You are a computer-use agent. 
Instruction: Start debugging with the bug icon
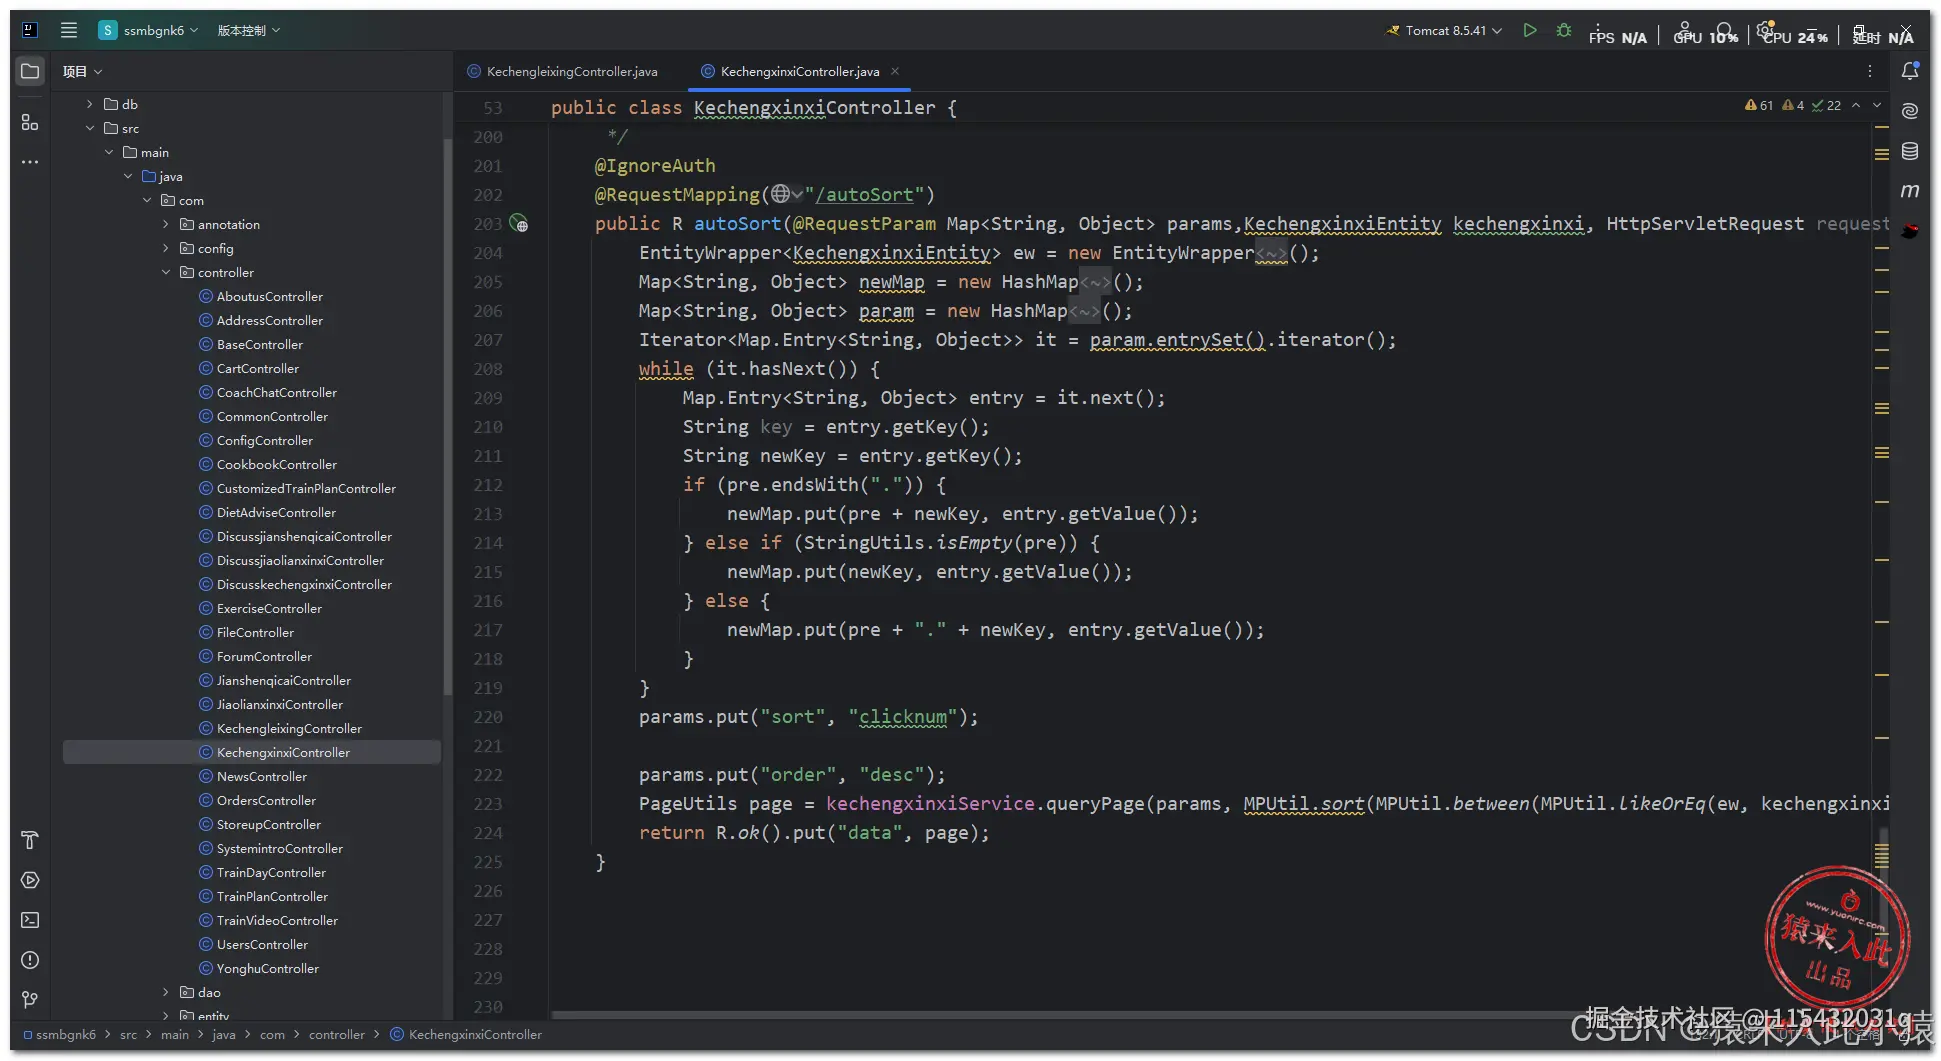[1564, 30]
